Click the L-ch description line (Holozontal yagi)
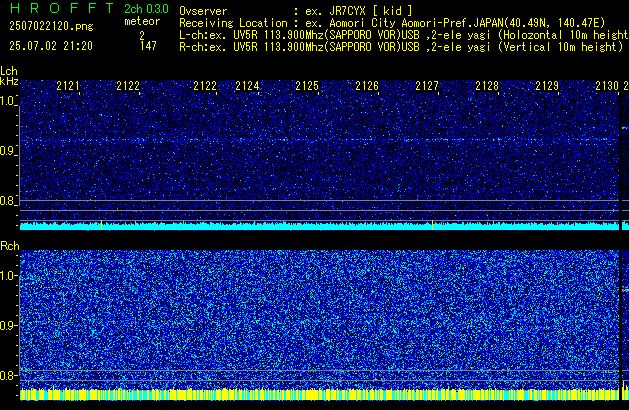 [x=404, y=35]
